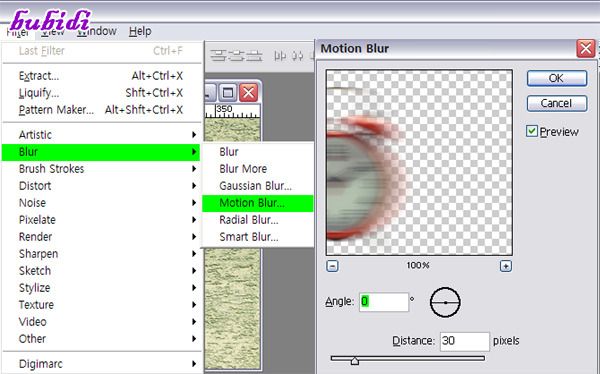Maximize the document window behind the menu
This screenshot has width=600, height=374.
[x=228, y=93]
